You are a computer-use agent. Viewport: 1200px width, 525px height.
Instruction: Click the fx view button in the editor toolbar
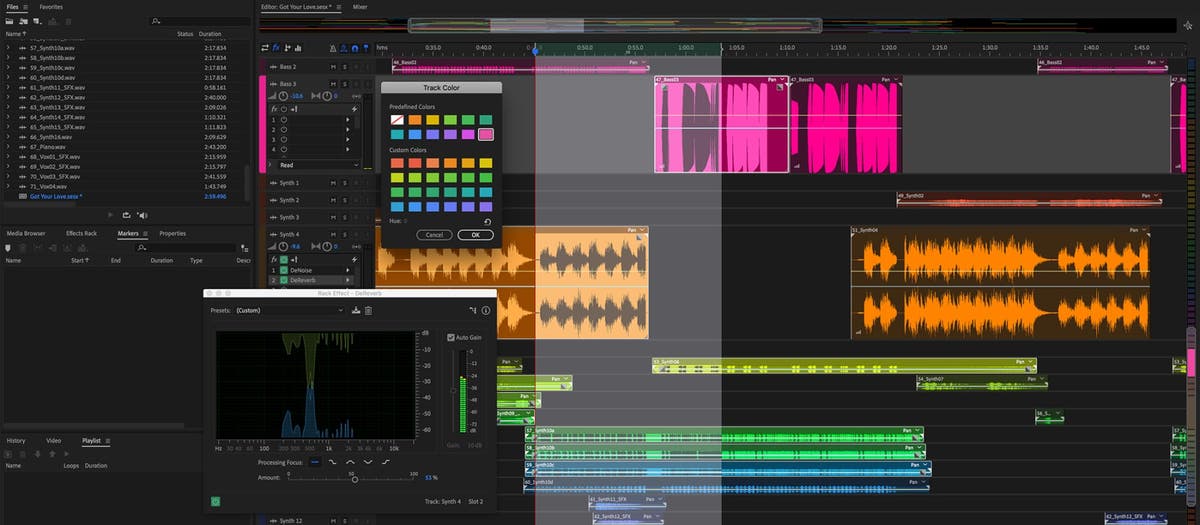[x=276, y=47]
